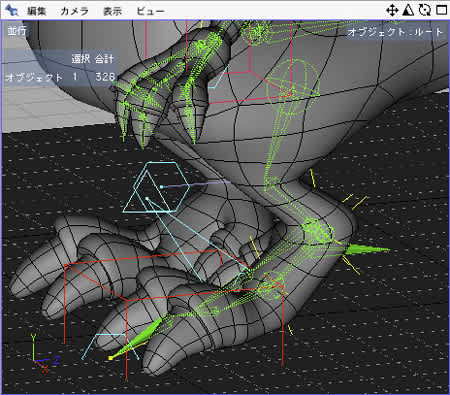Select the zoom view triangle icon
This screenshot has height=395, width=450.
click(x=408, y=10)
